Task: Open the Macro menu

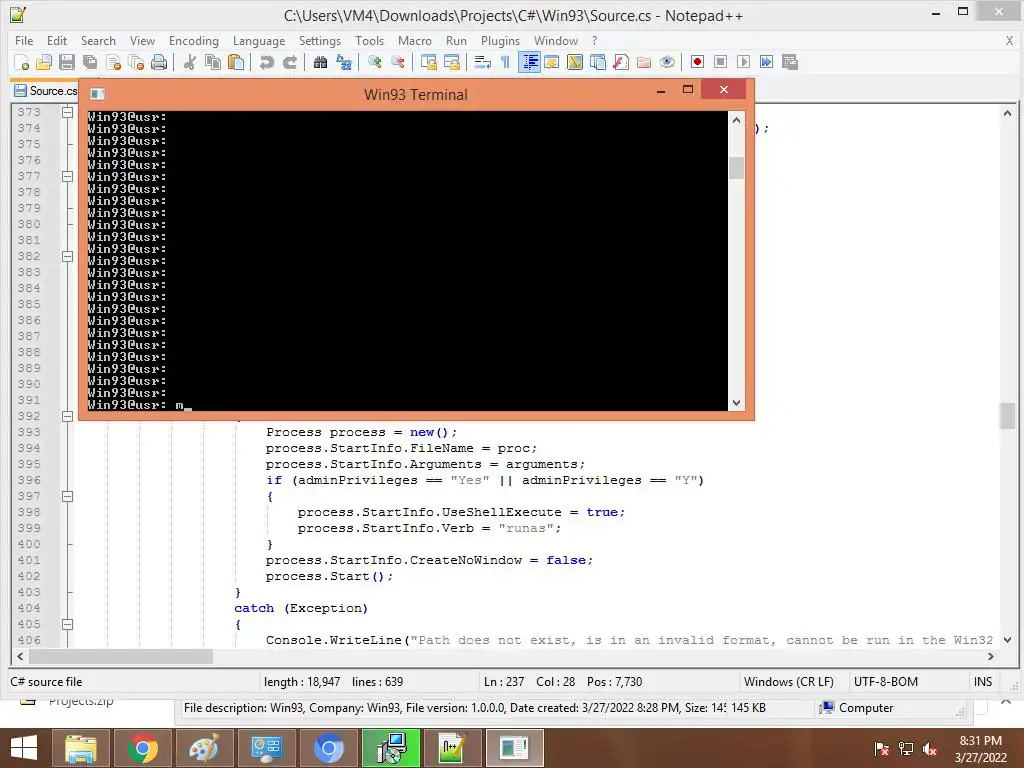Action: click(415, 40)
